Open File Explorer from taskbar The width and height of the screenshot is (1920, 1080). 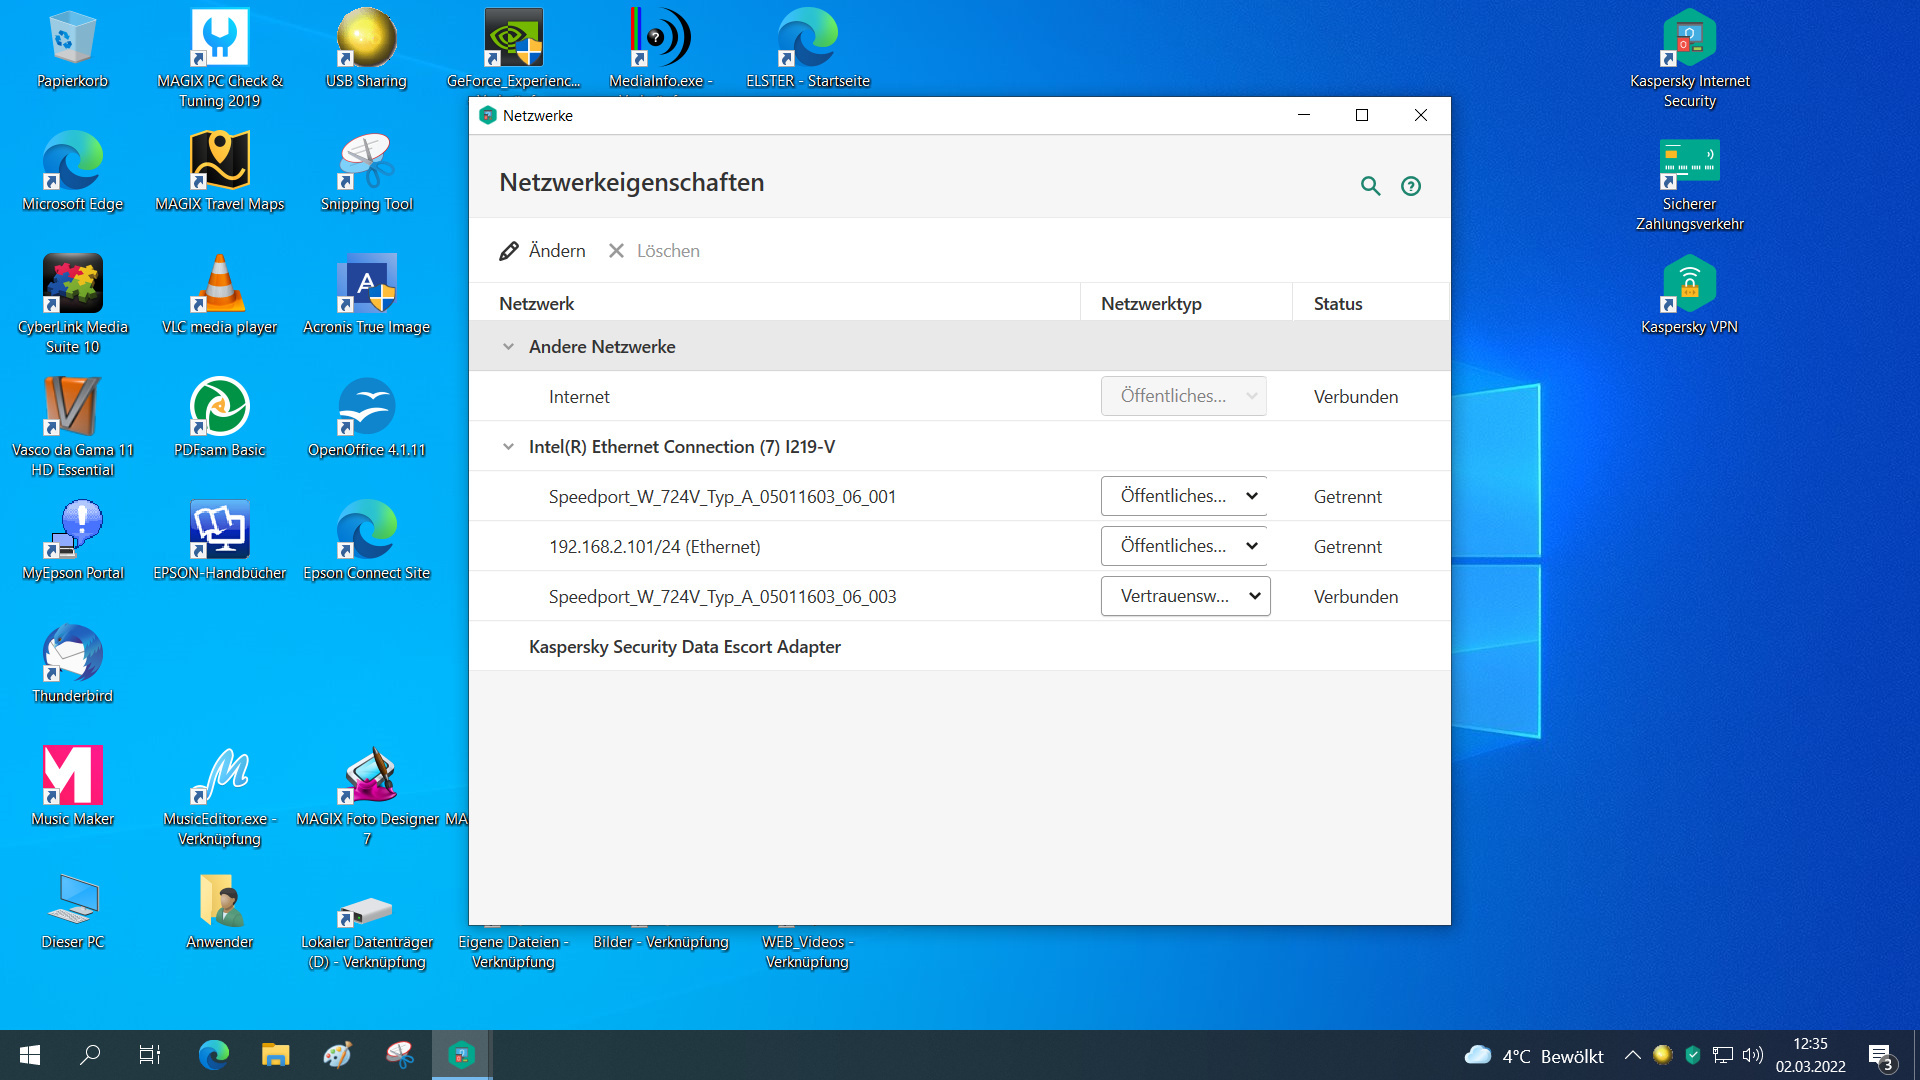(275, 1055)
